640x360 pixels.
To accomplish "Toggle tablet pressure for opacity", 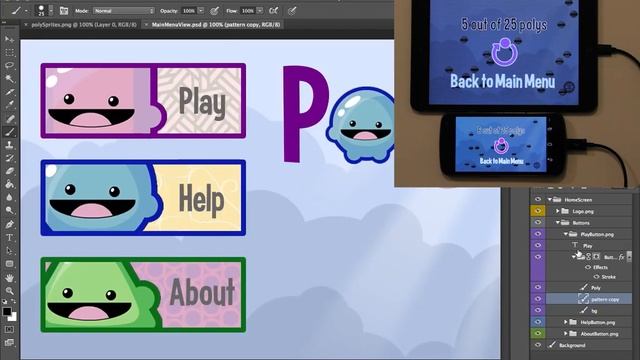I will point(214,11).
